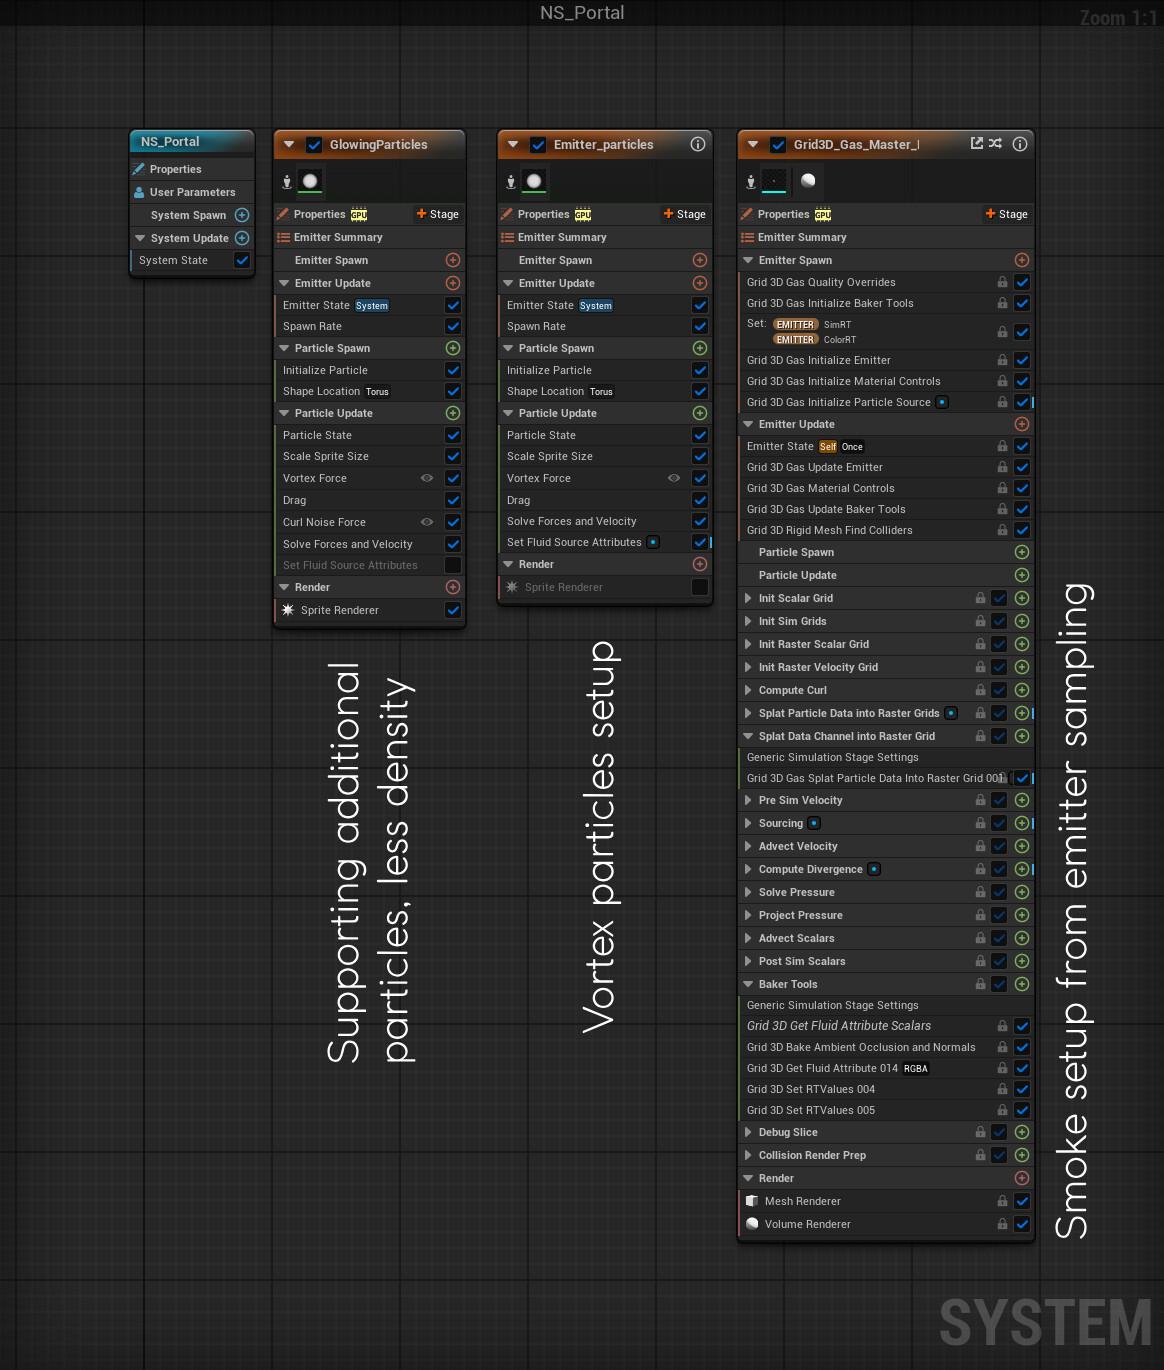
Task: Select the Grid3D white sphere renderer thumbnail
Action: point(808,181)
